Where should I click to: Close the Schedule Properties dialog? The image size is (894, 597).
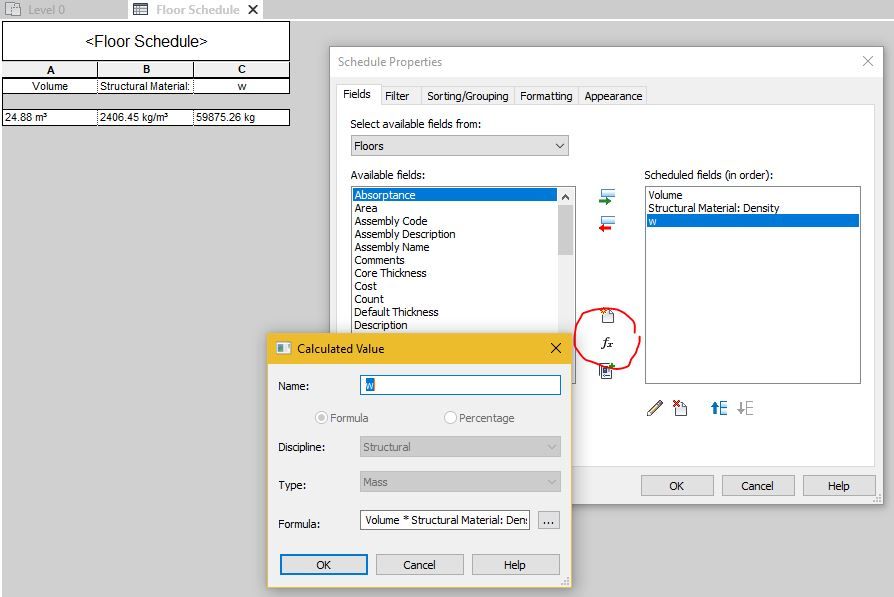coord(868,61)
